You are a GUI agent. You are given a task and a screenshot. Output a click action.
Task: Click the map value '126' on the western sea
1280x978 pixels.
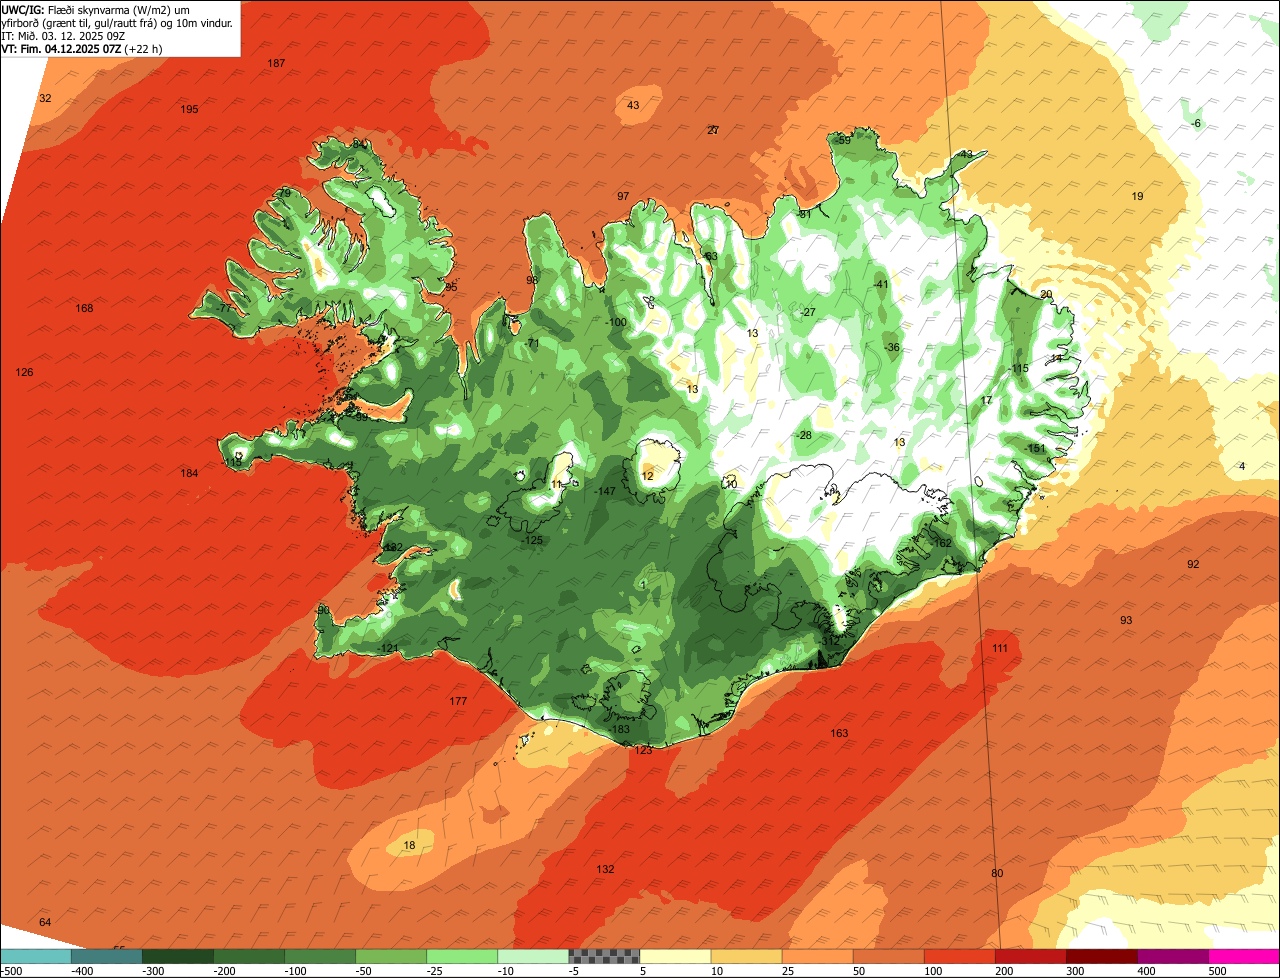click(x=24, y=372)
